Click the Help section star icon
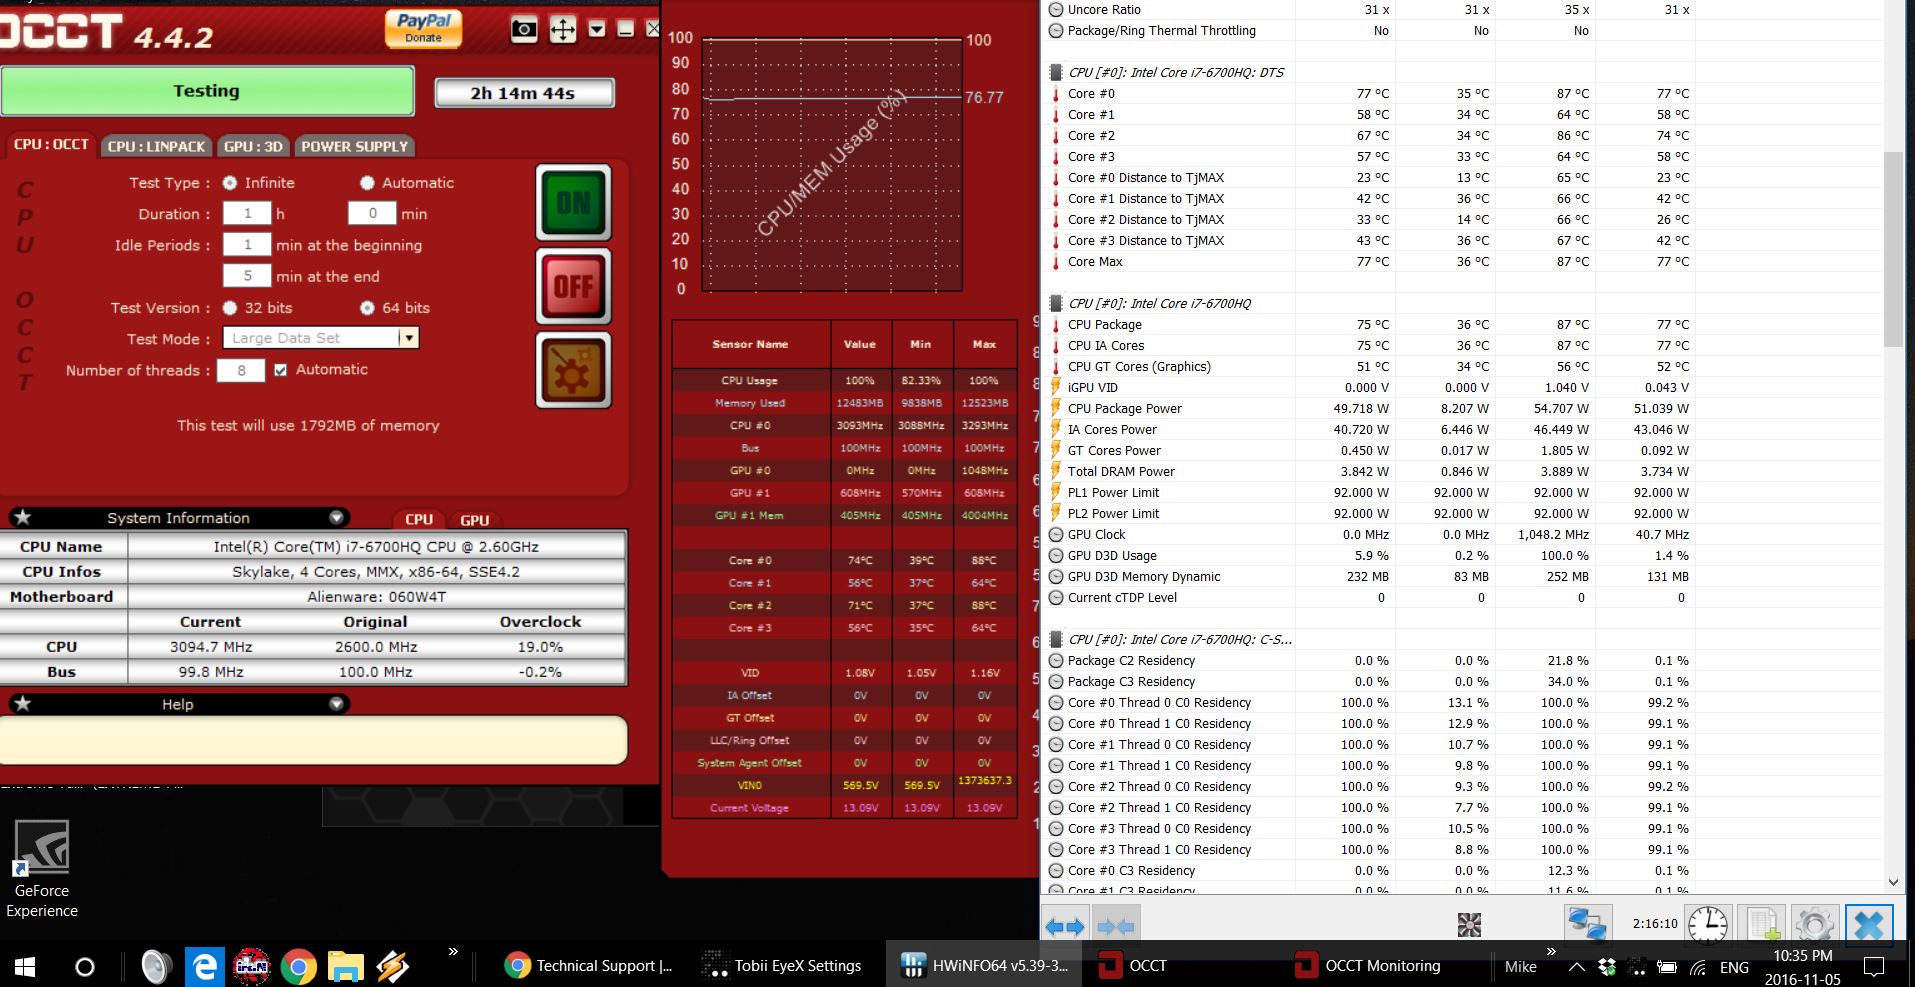1915x987 pixels. tap(23, 703)
